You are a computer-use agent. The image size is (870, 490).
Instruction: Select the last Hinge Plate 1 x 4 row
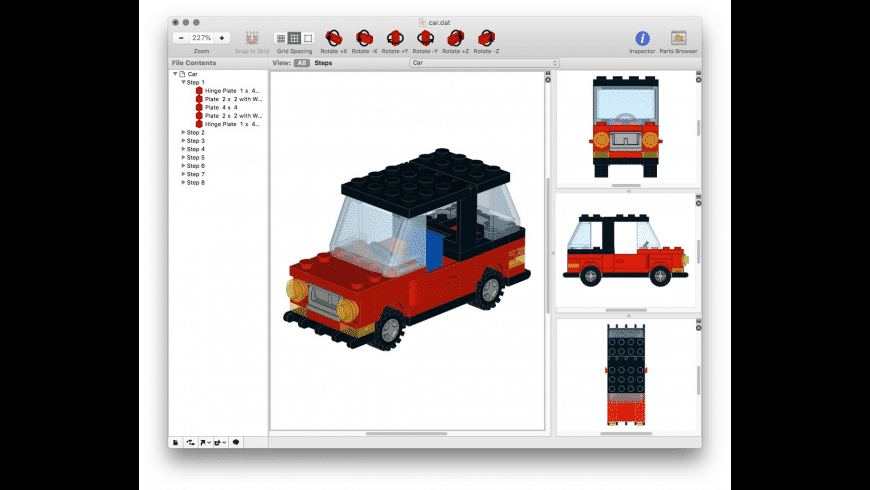pyautogui.click(x=219, y=124)
